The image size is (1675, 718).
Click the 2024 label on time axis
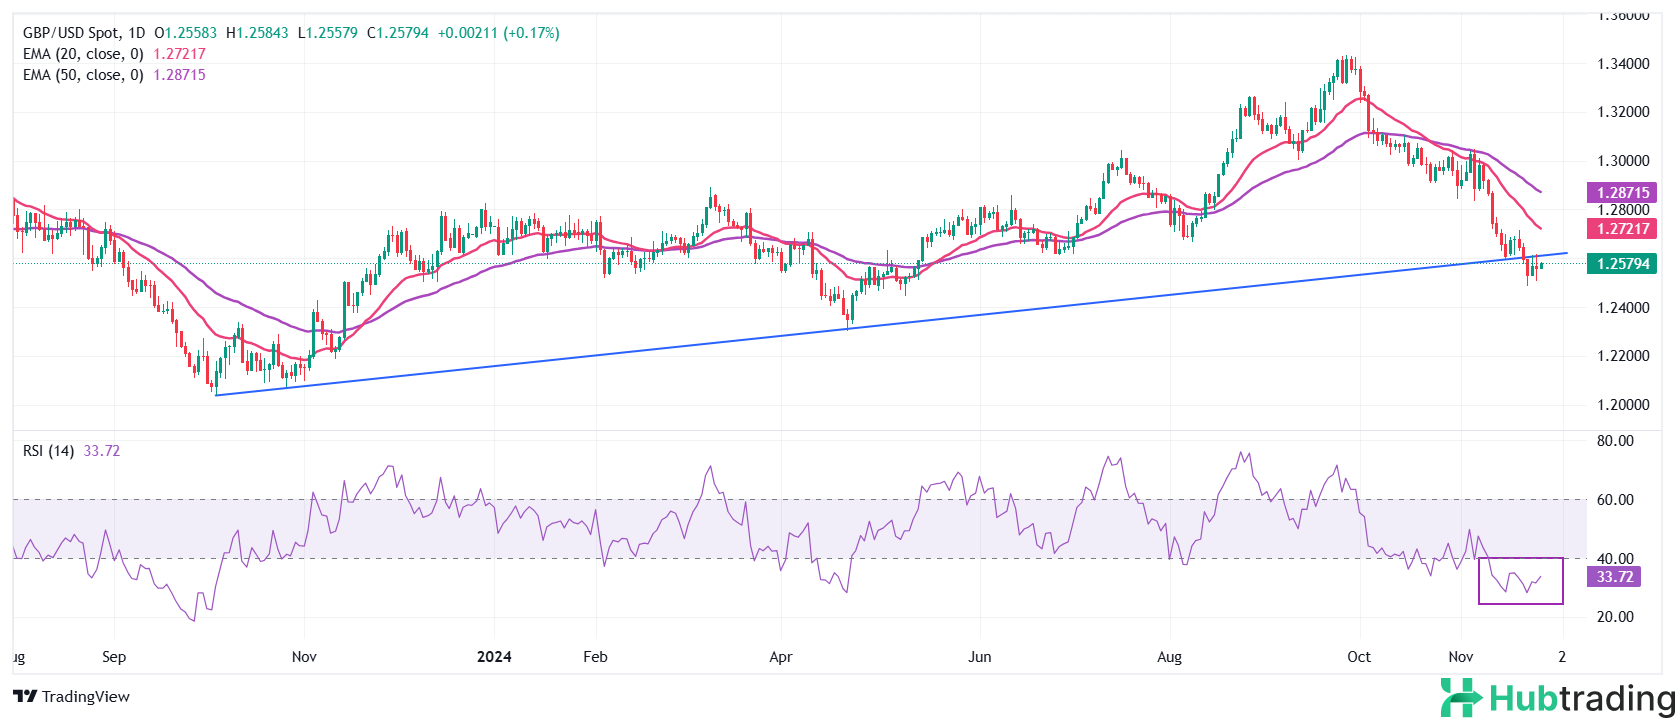pos(494,657)
